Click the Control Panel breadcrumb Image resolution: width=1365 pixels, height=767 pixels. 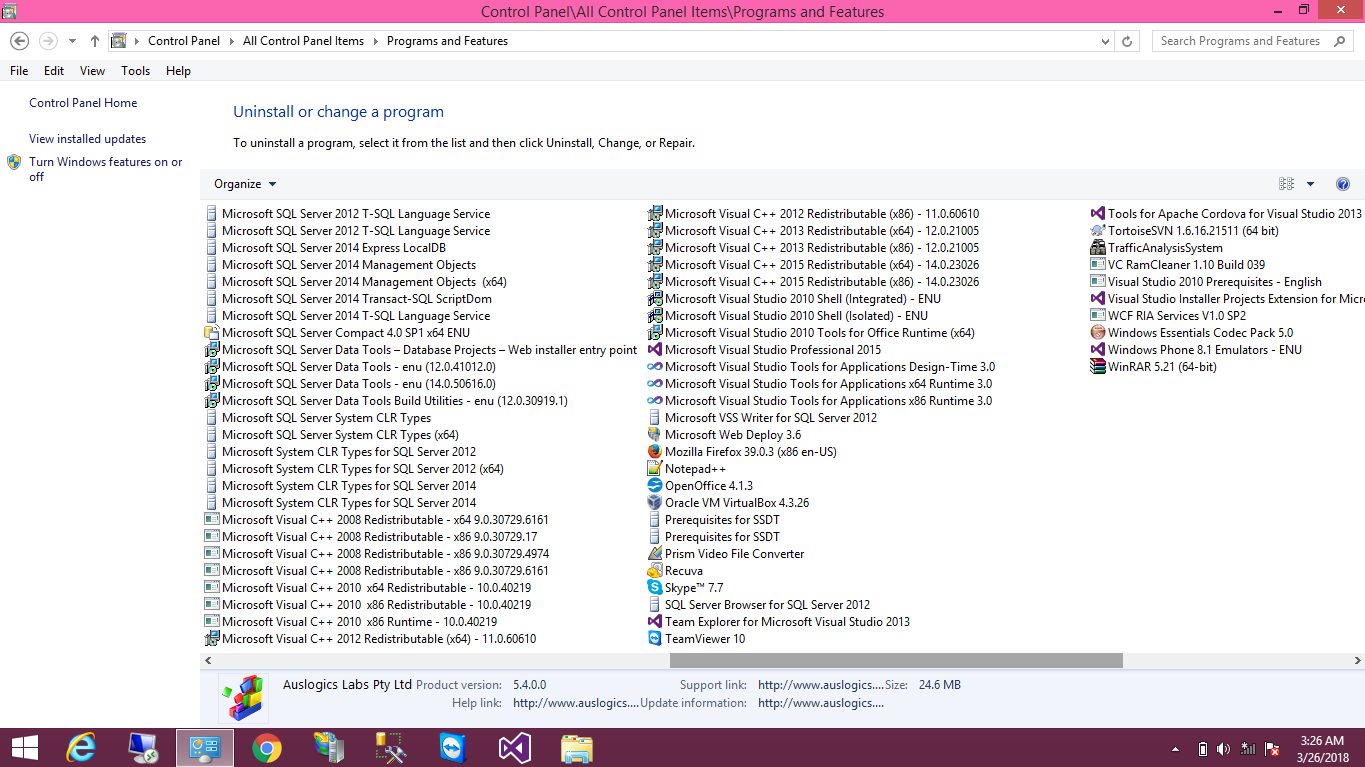click(x=184, y=41)
